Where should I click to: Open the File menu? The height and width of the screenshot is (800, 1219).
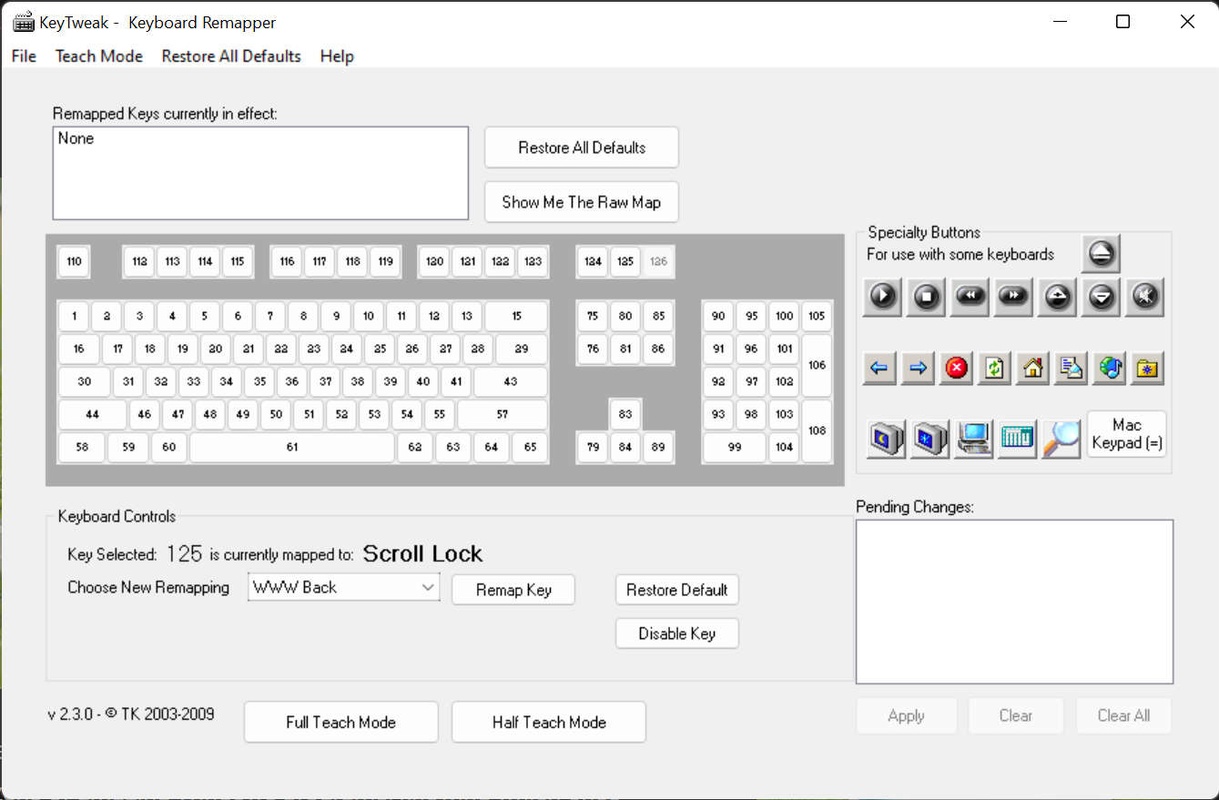(24, 56)
